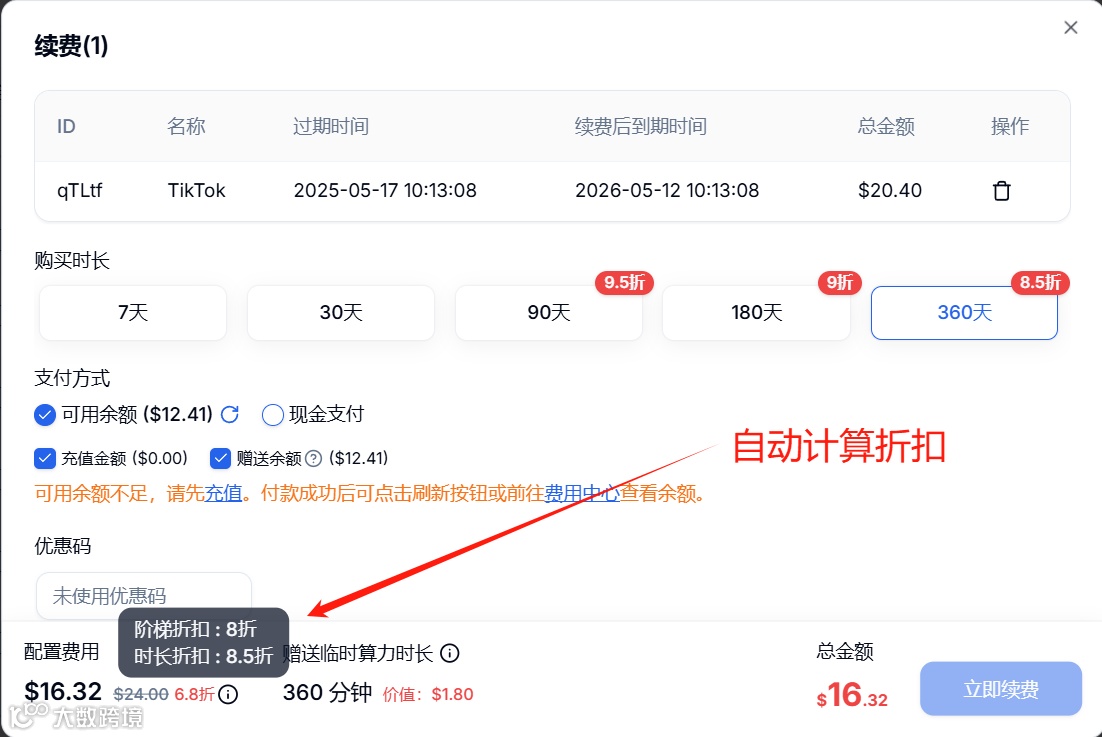Uncheck the 赠送余额 checkbox

pos(220,459)
